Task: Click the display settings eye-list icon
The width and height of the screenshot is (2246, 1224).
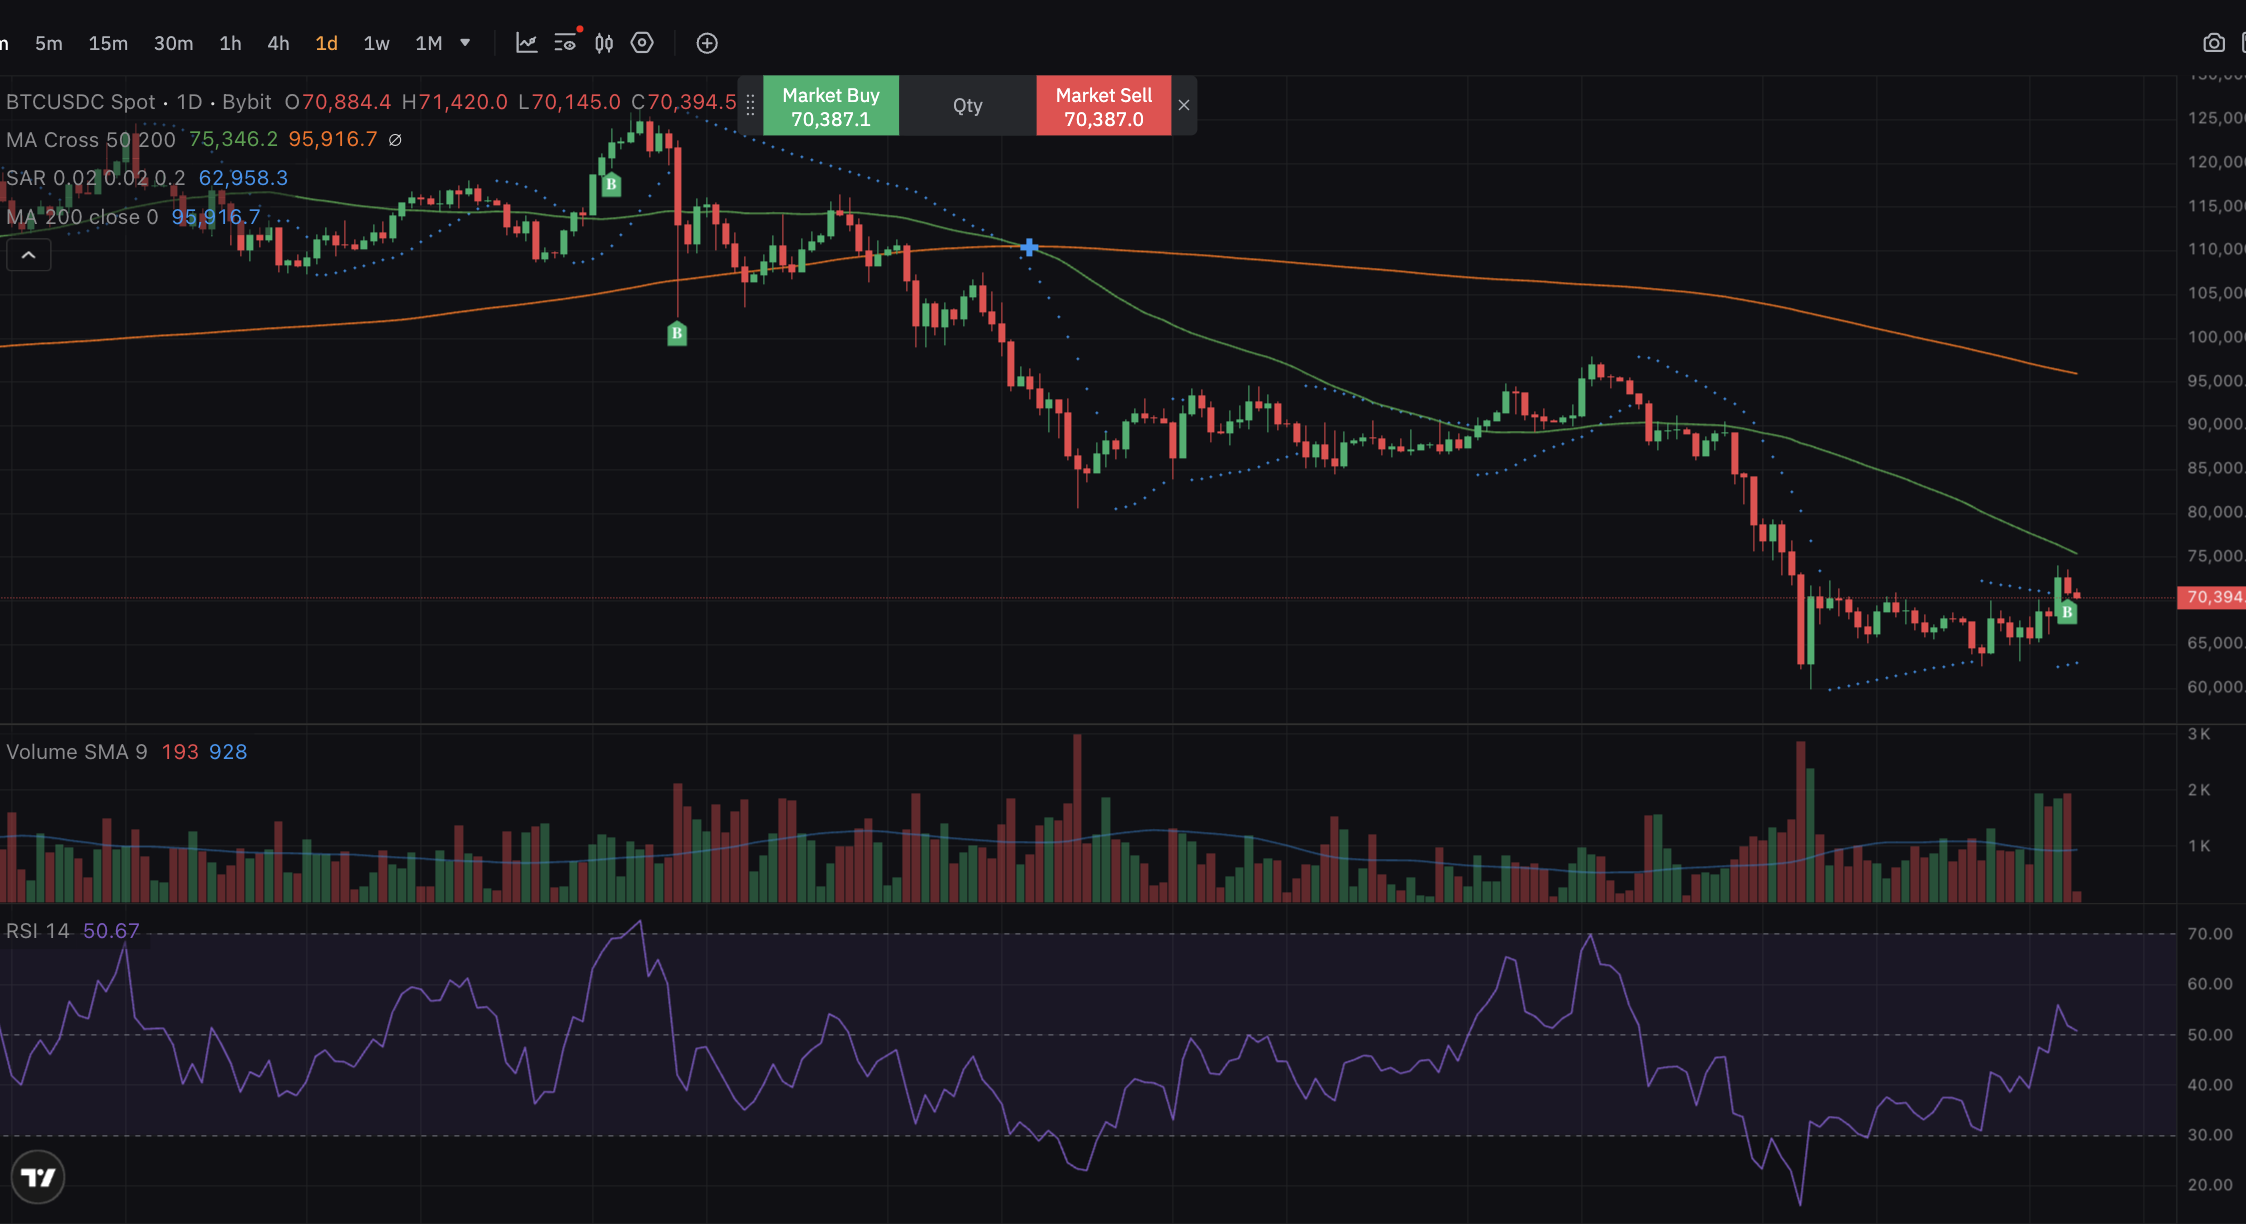Action: 565,43
